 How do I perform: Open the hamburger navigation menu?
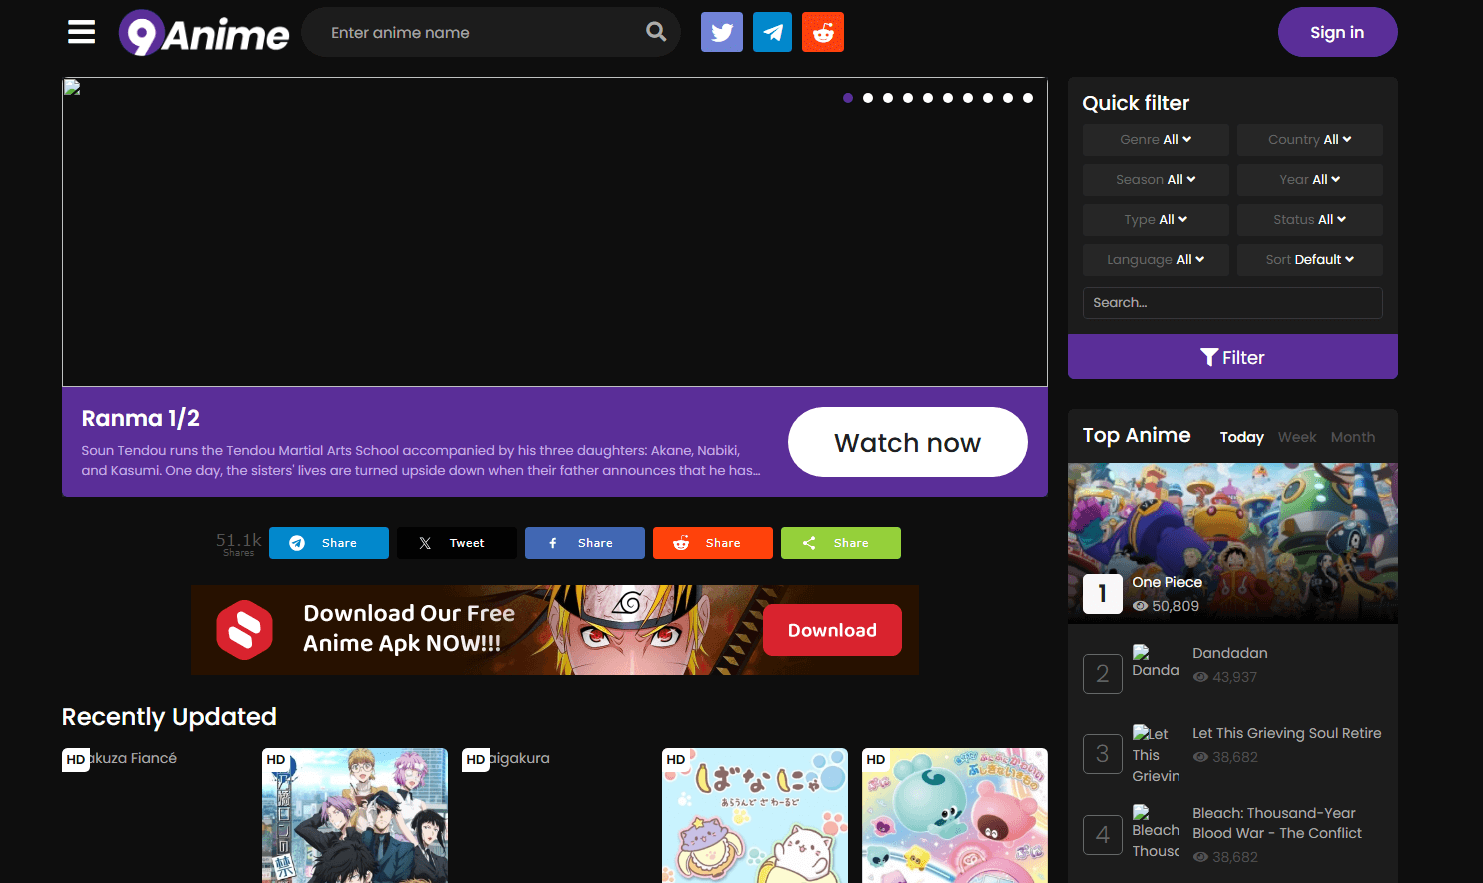click(x=81, y=32)
